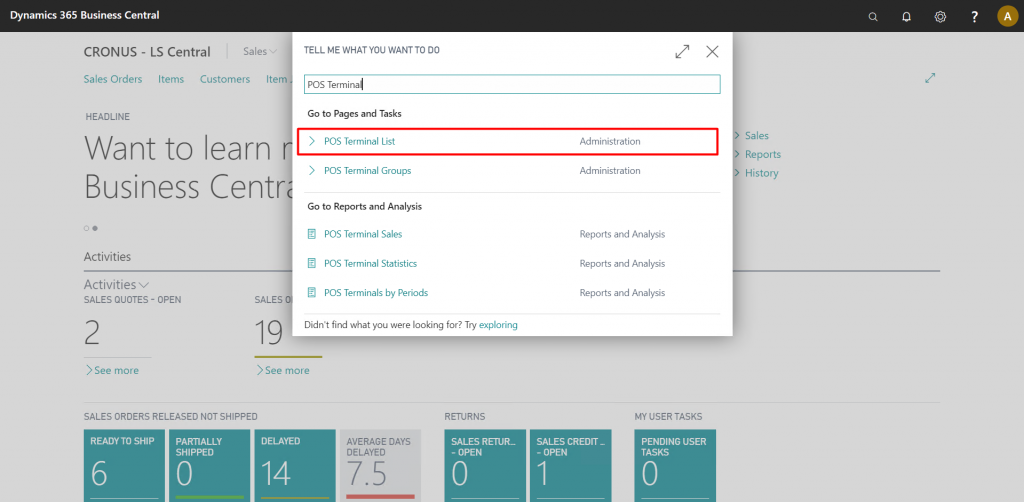Click Dynamics 365 Business Central title
The height and width of the screenshot is (502, 1024).
click(x=84, y=15)
